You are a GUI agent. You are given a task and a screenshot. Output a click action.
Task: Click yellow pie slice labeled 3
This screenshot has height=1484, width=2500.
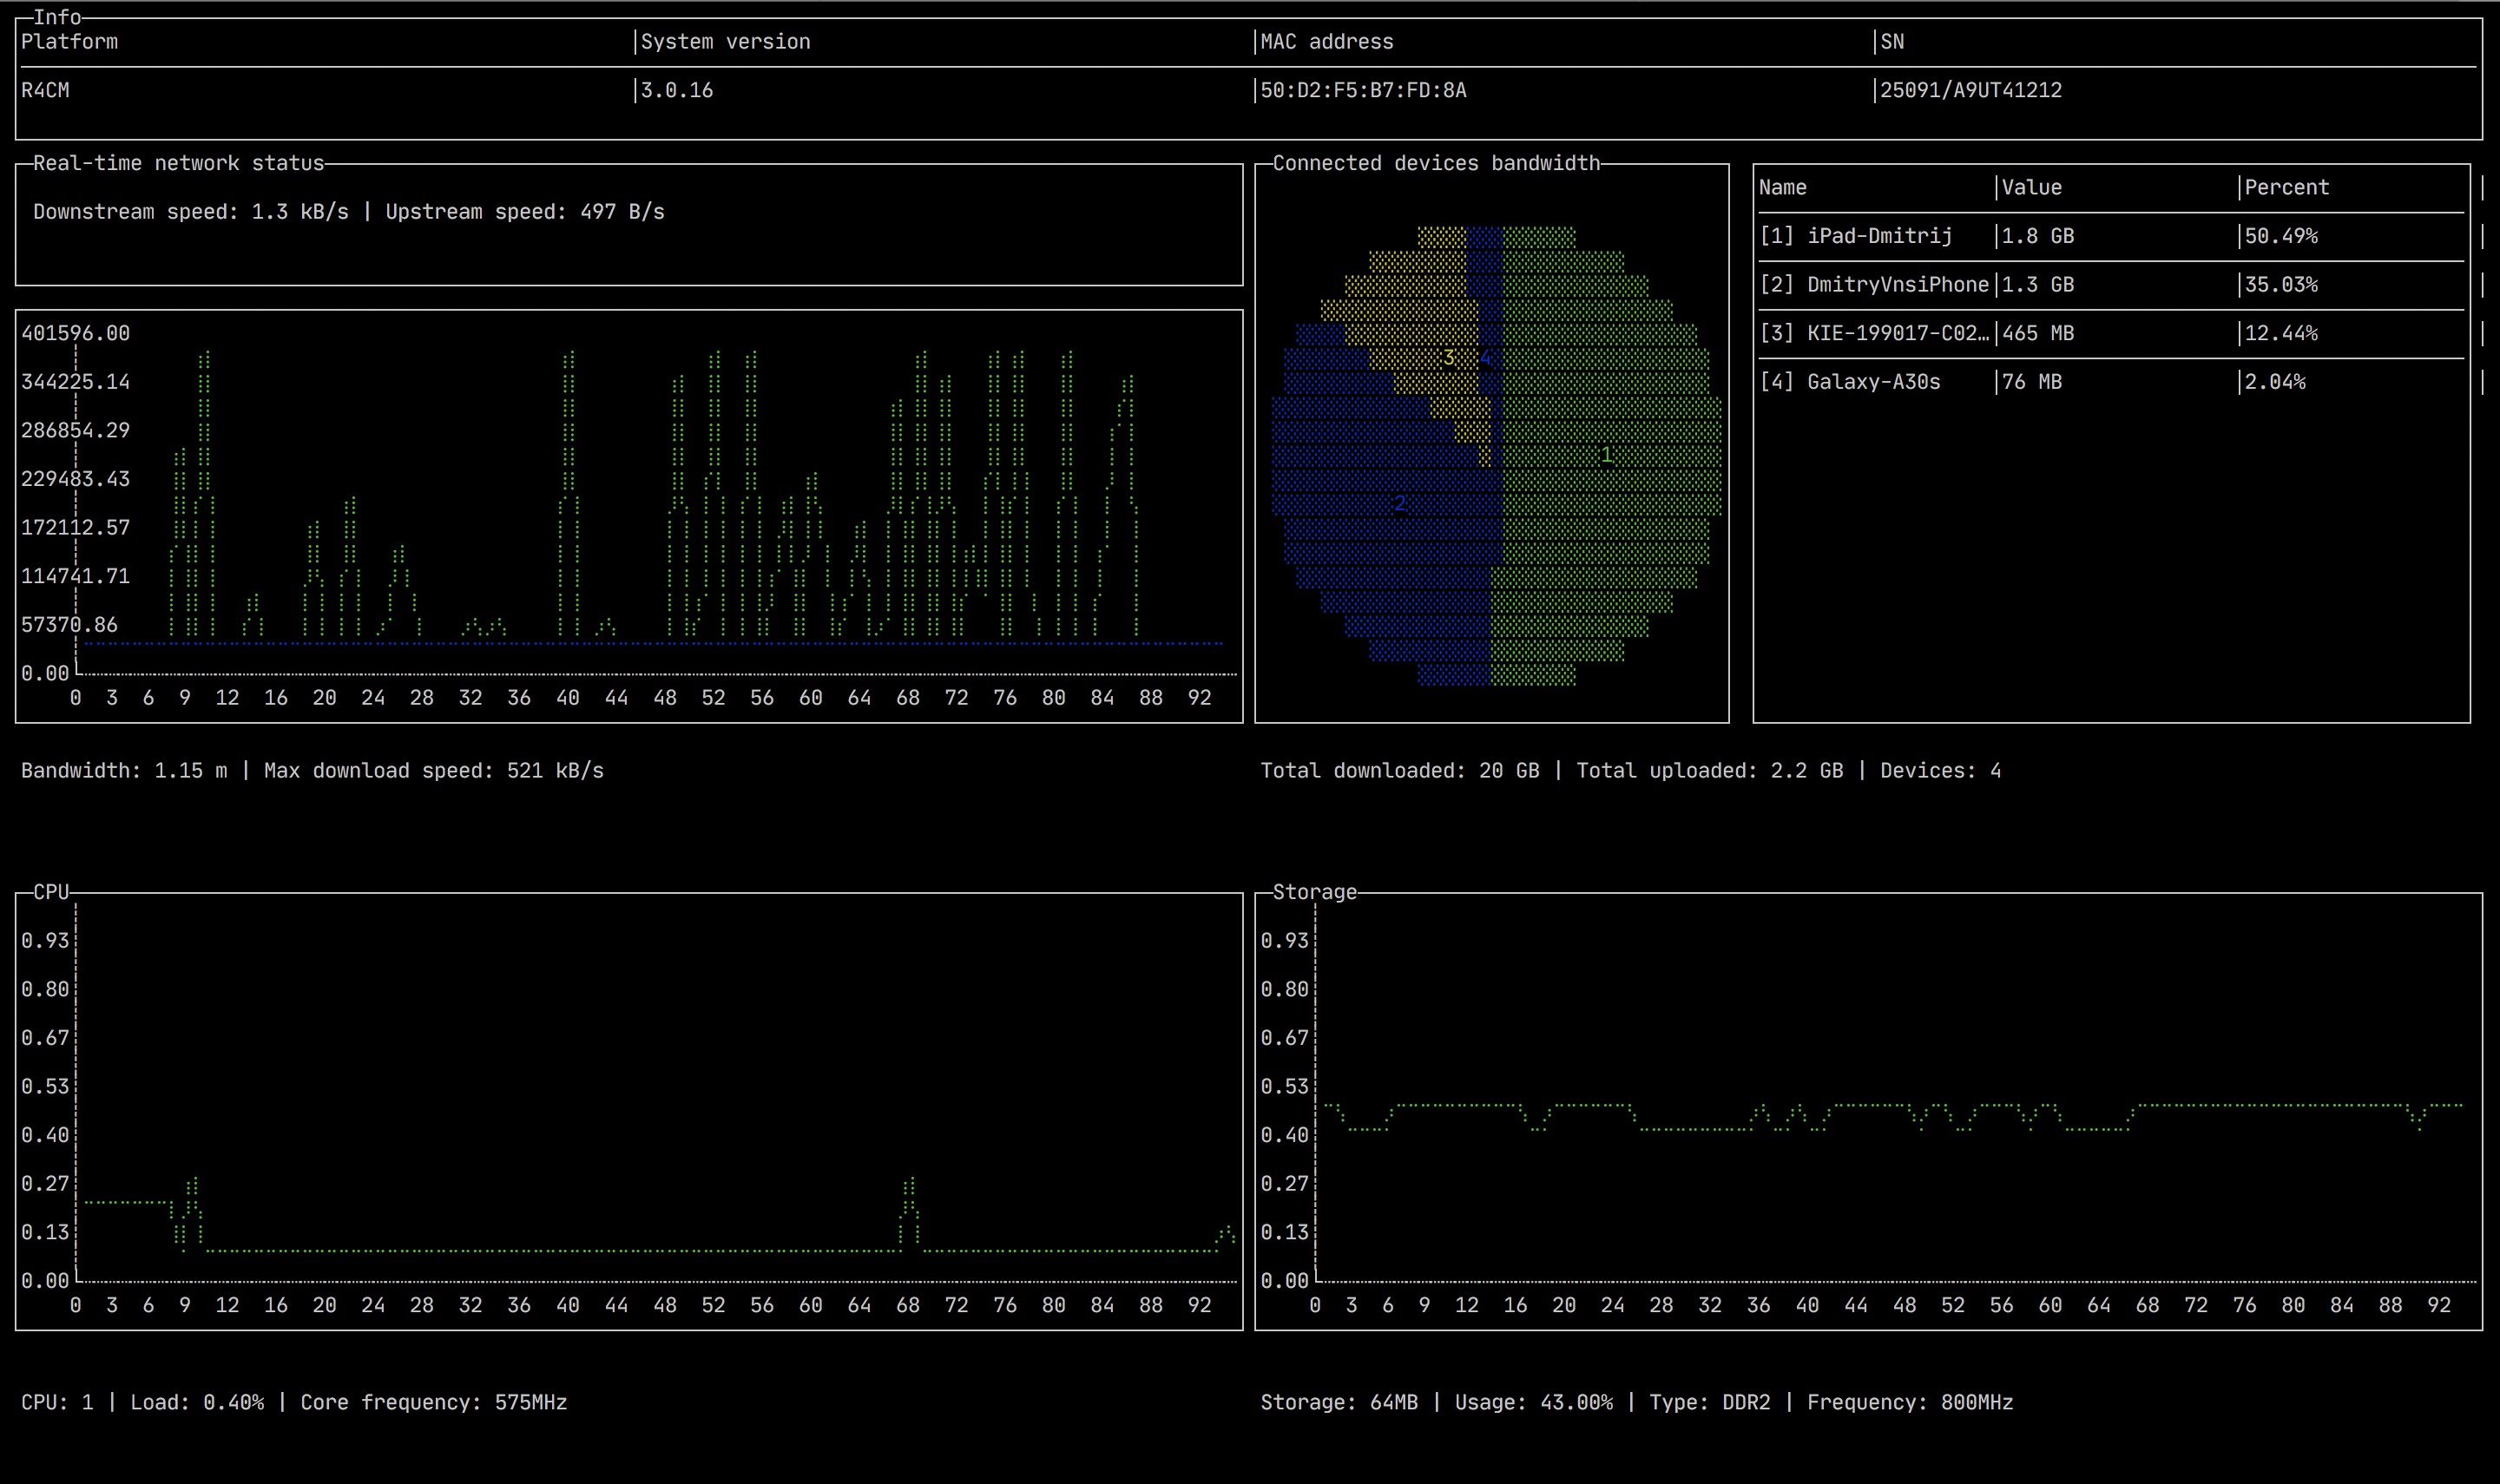click(x=1448, y=357)
